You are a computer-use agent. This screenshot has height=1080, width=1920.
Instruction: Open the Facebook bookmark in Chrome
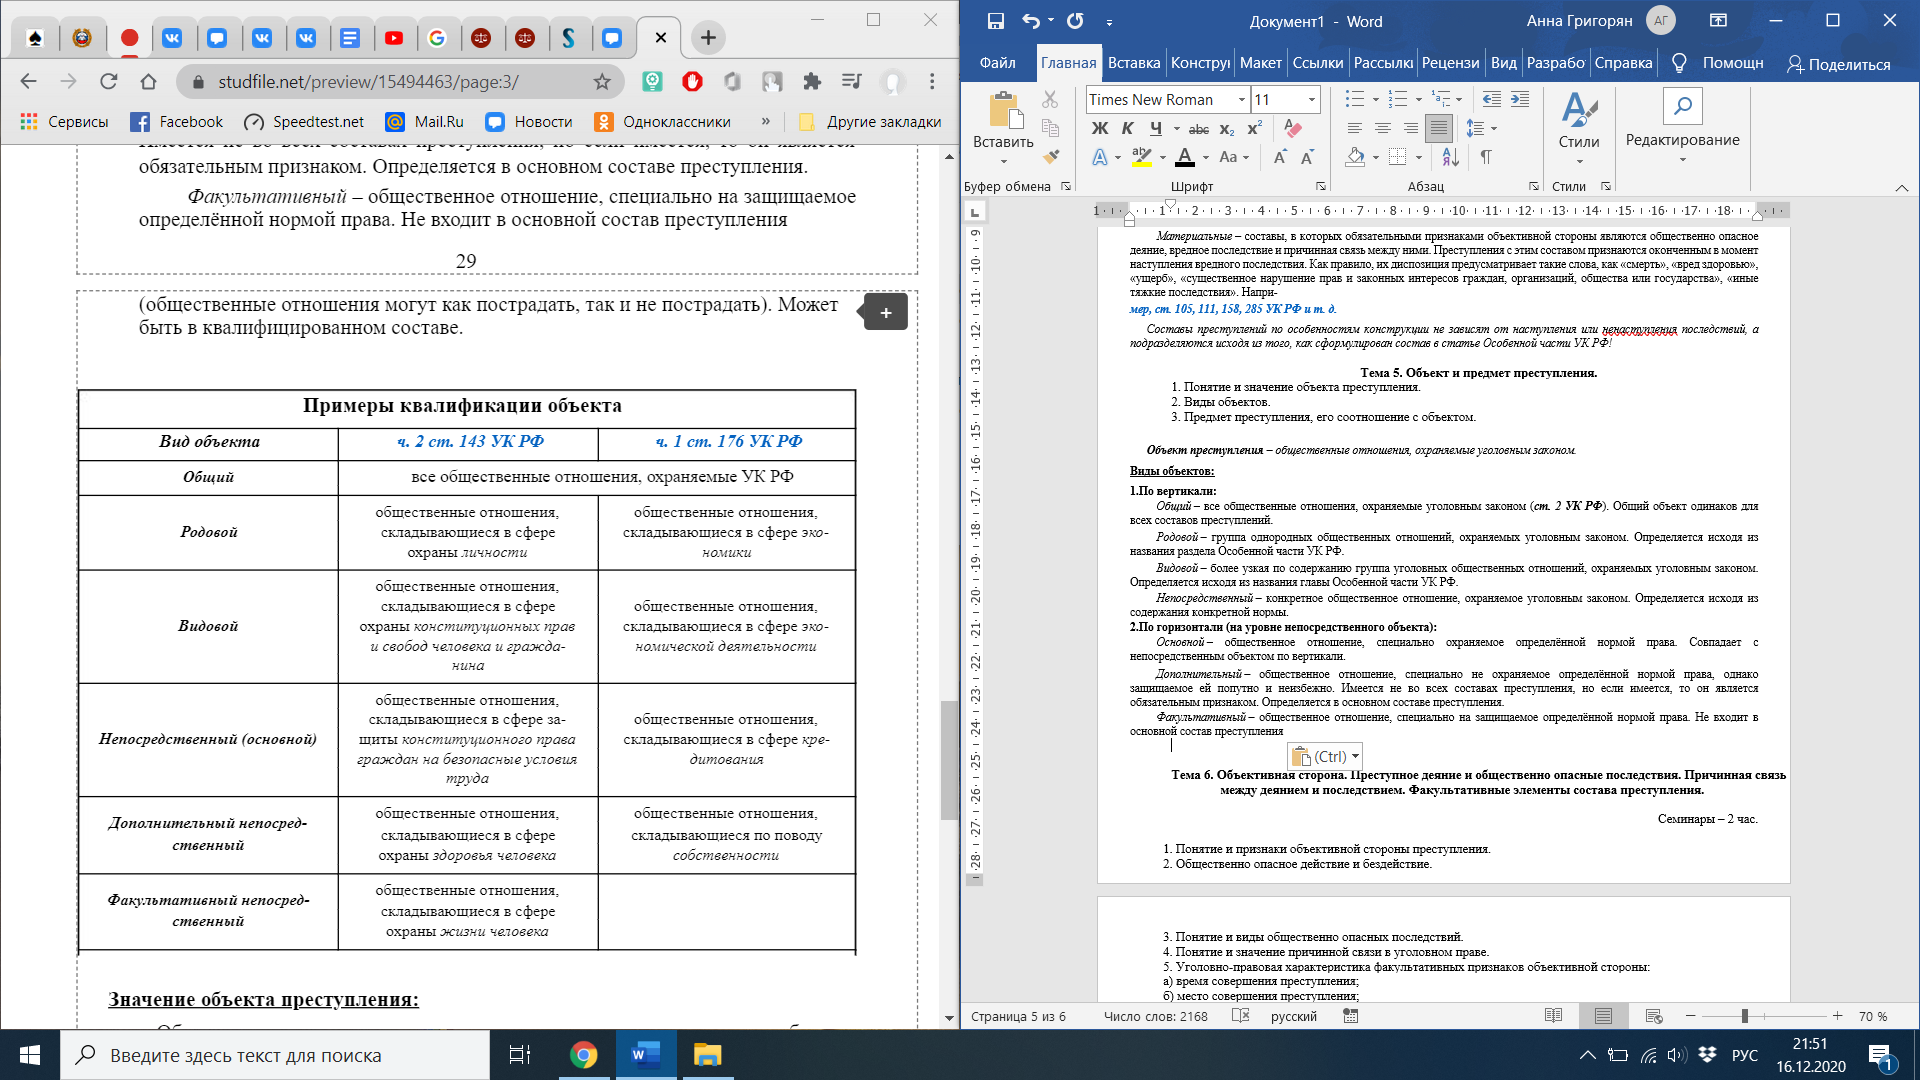pyautogui.click(x=177, y=121)
